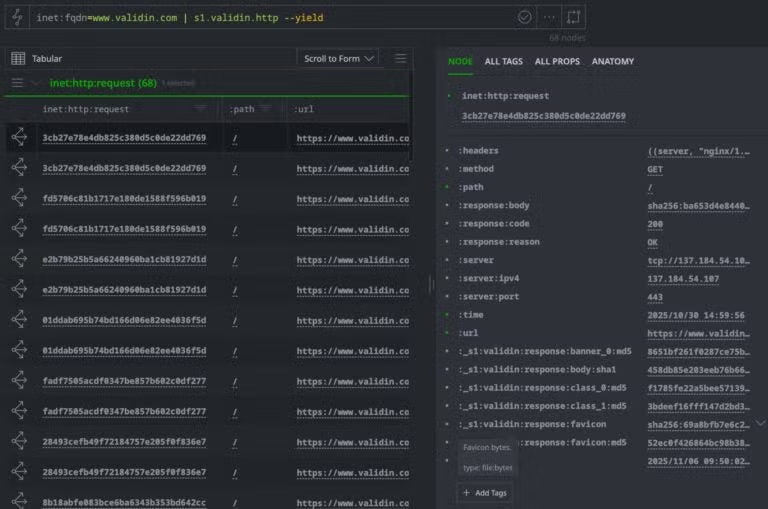Switch to the ALL PROPS tab
Image resolution: width=768 pixels, height=509 pixels.
[x=557, y=61]
